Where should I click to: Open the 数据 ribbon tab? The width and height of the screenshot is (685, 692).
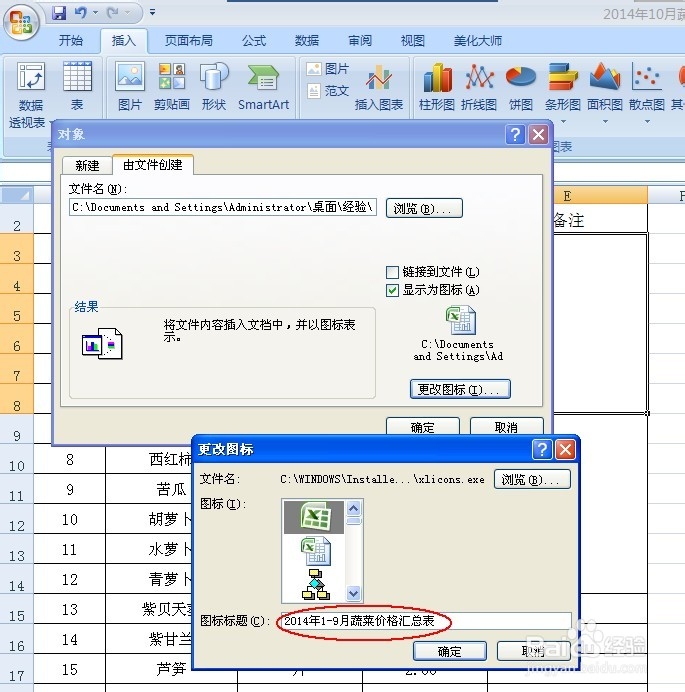click(307, 41)
